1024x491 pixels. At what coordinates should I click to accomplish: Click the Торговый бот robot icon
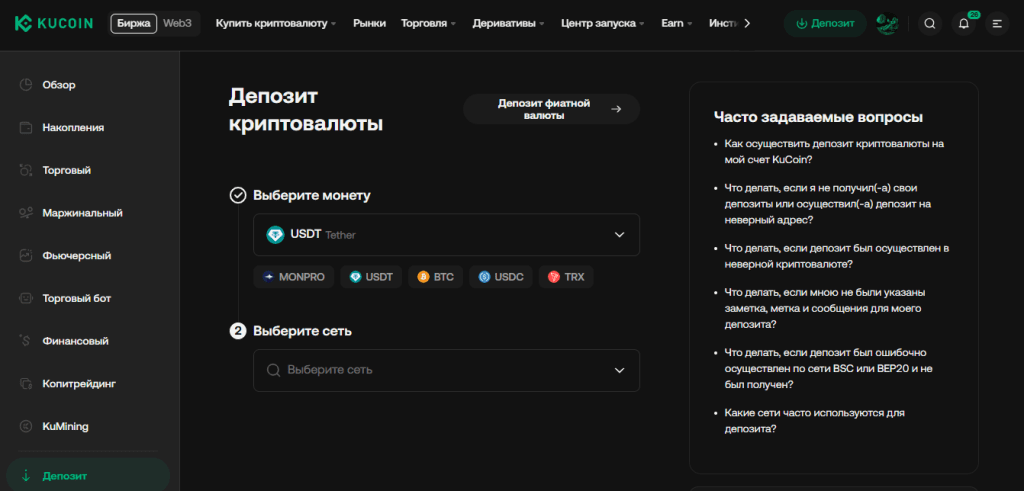[25, 298]
